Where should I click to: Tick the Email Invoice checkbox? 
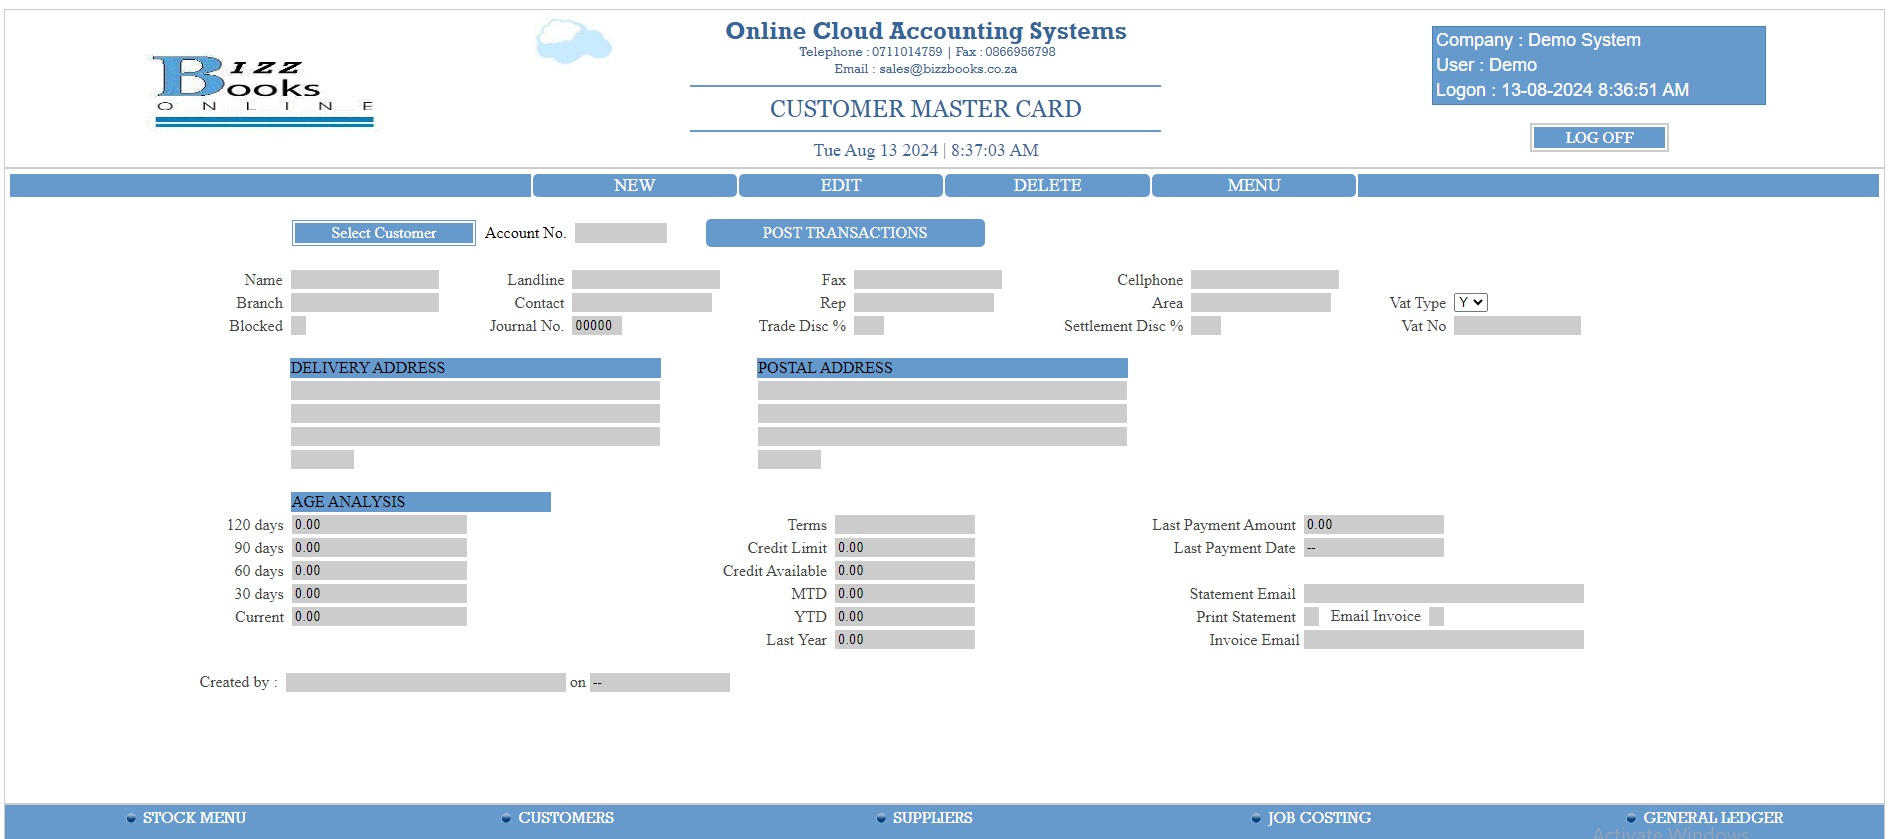(x=1436, y=617)
